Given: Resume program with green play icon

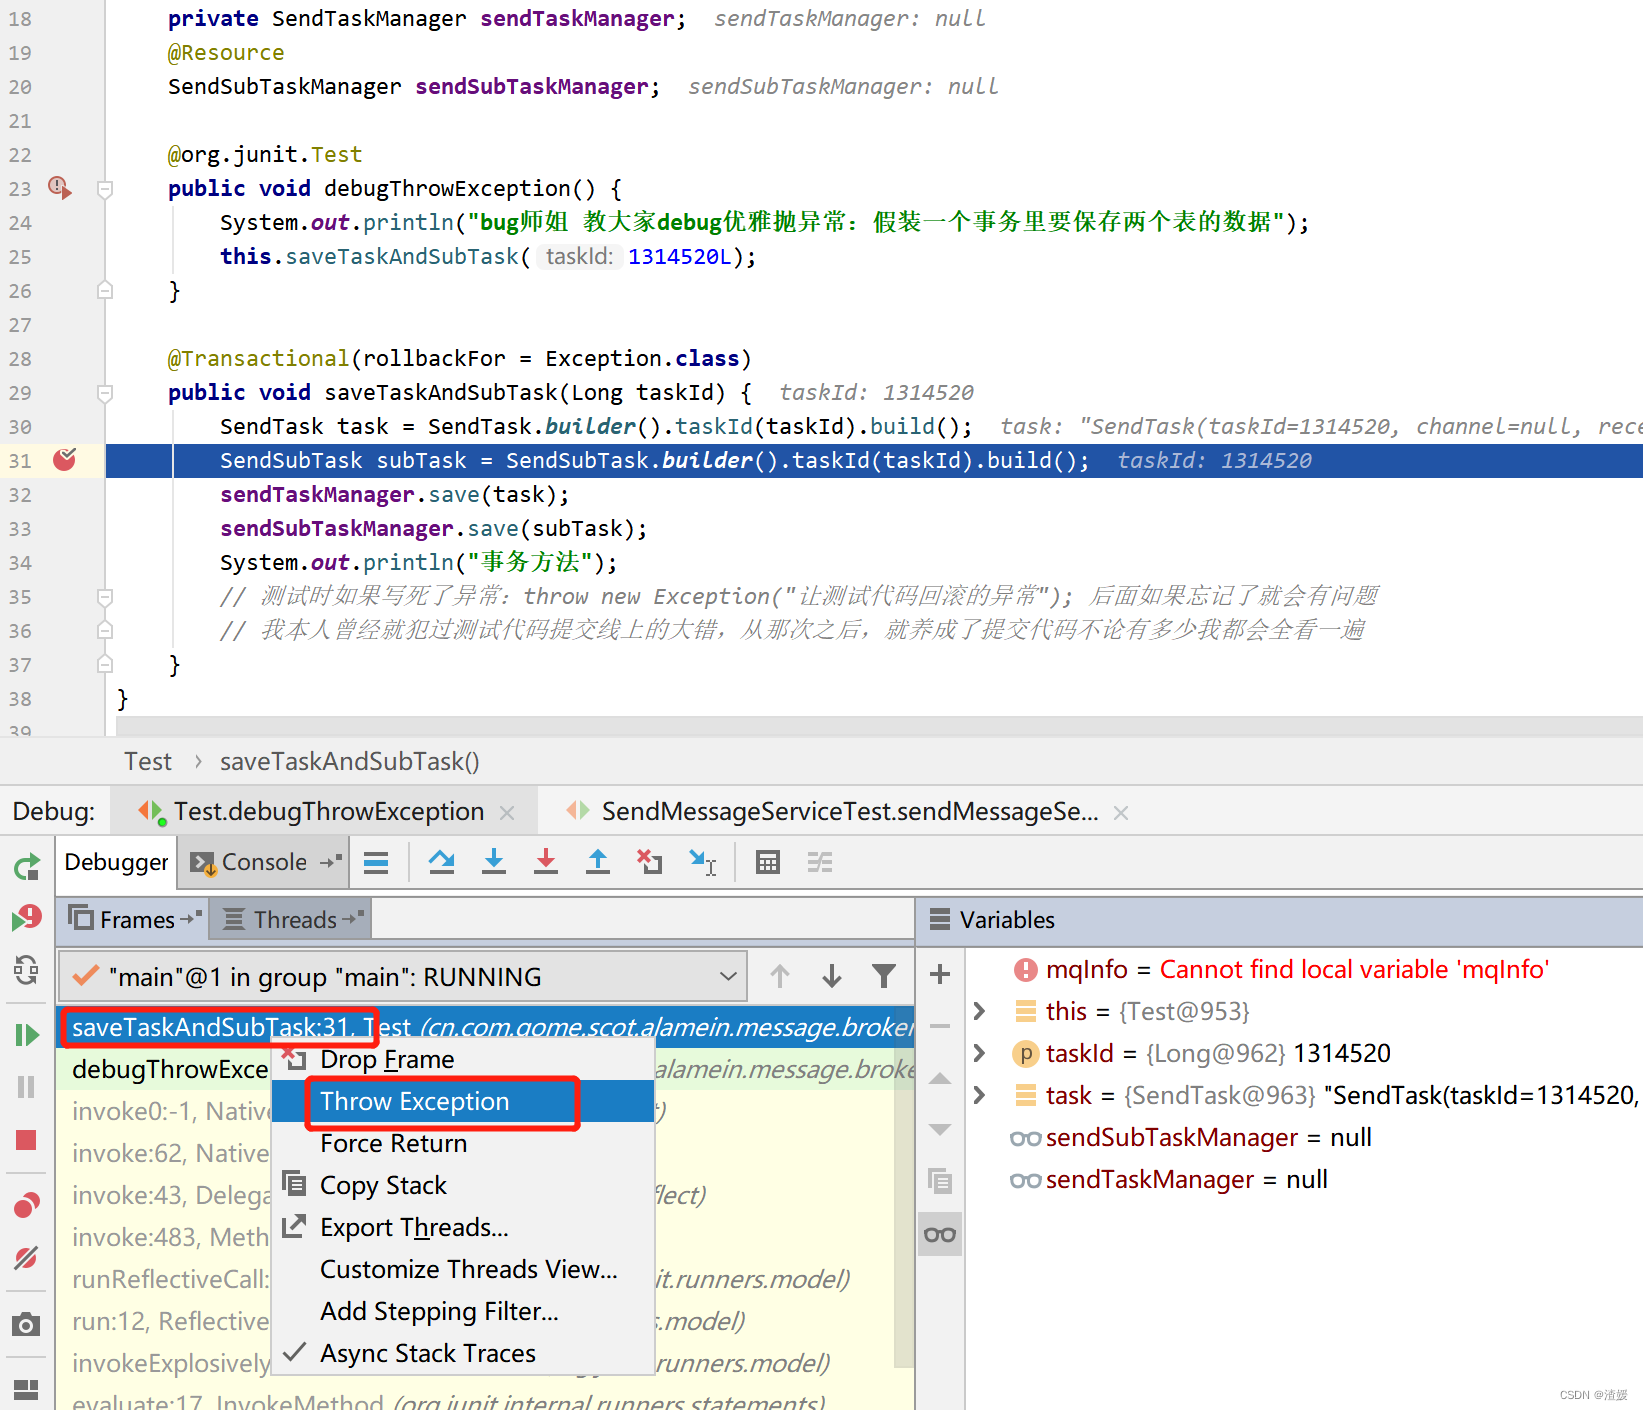Looking at the screenshot, I should [27, 1033].
